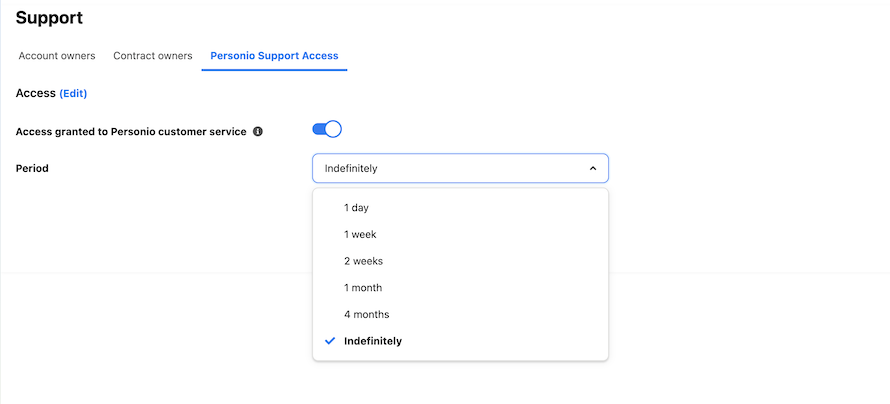Pick the 2 weeks period option
The height and width of the screenshot is (404, 890).
coord(460,261)
